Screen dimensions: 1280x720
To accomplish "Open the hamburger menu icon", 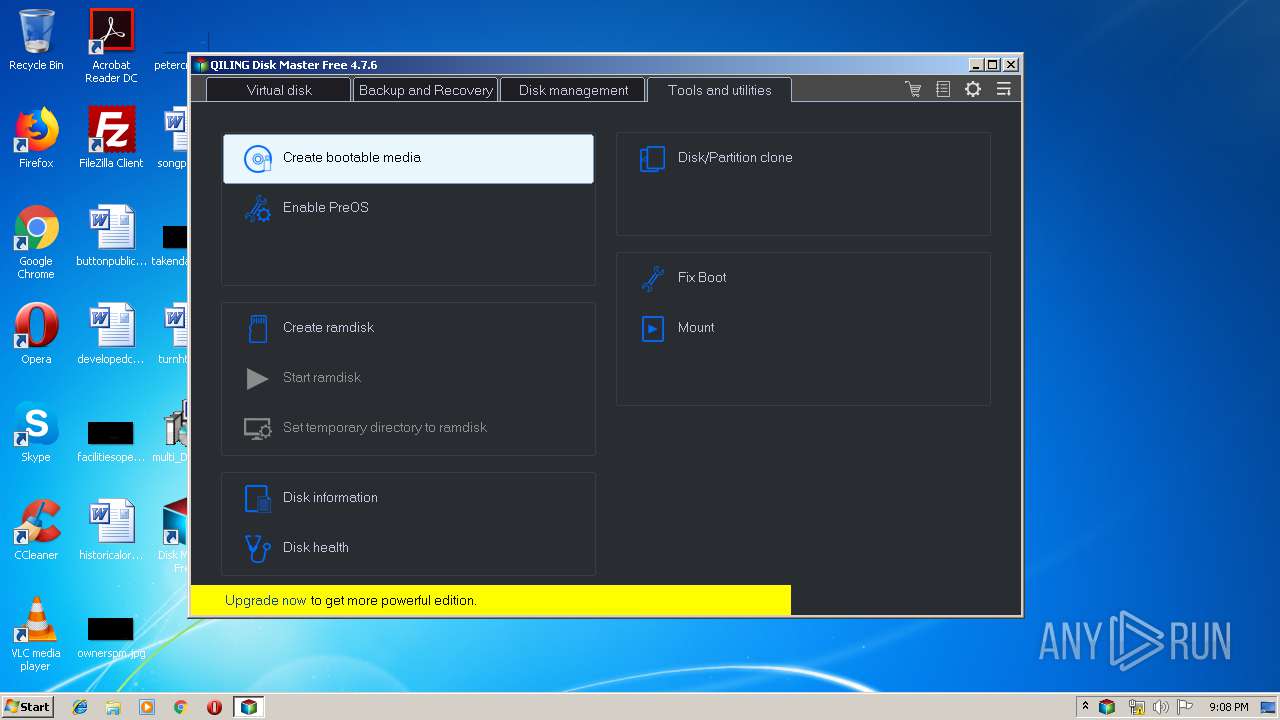I will click(x=1003, y=89).
